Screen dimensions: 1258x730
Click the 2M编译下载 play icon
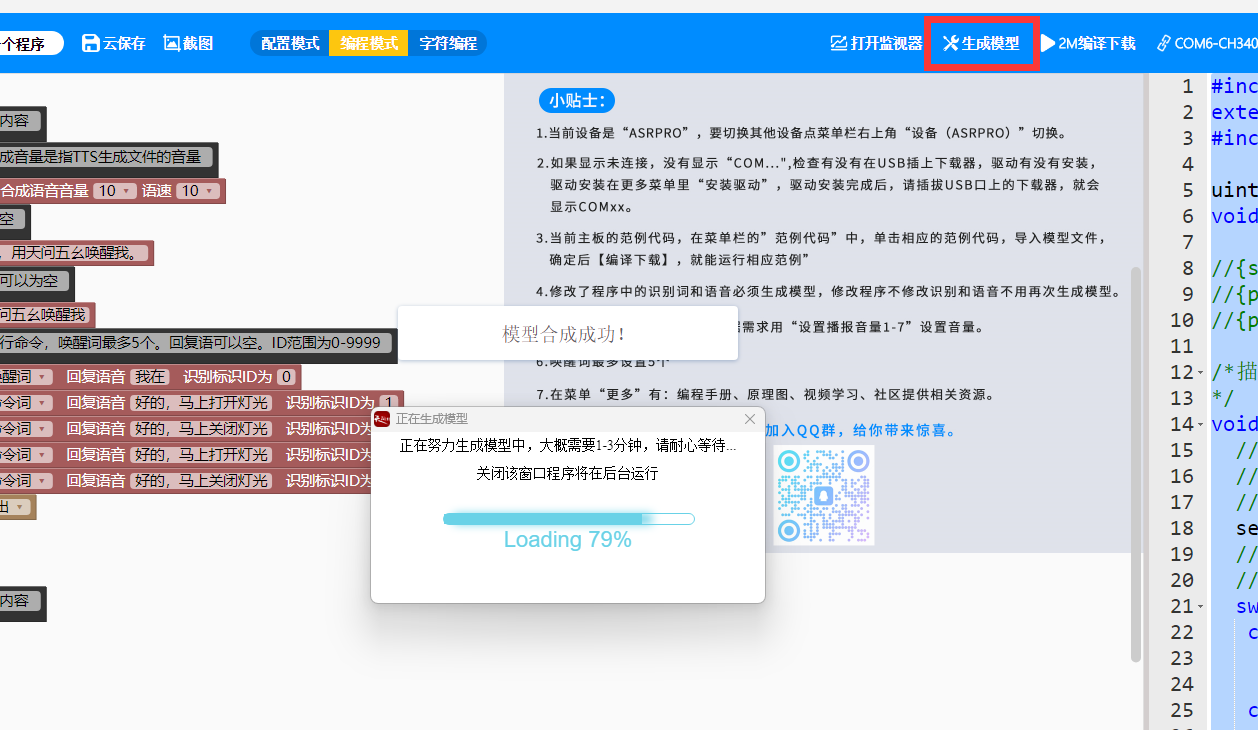[x=1048, y=43]
